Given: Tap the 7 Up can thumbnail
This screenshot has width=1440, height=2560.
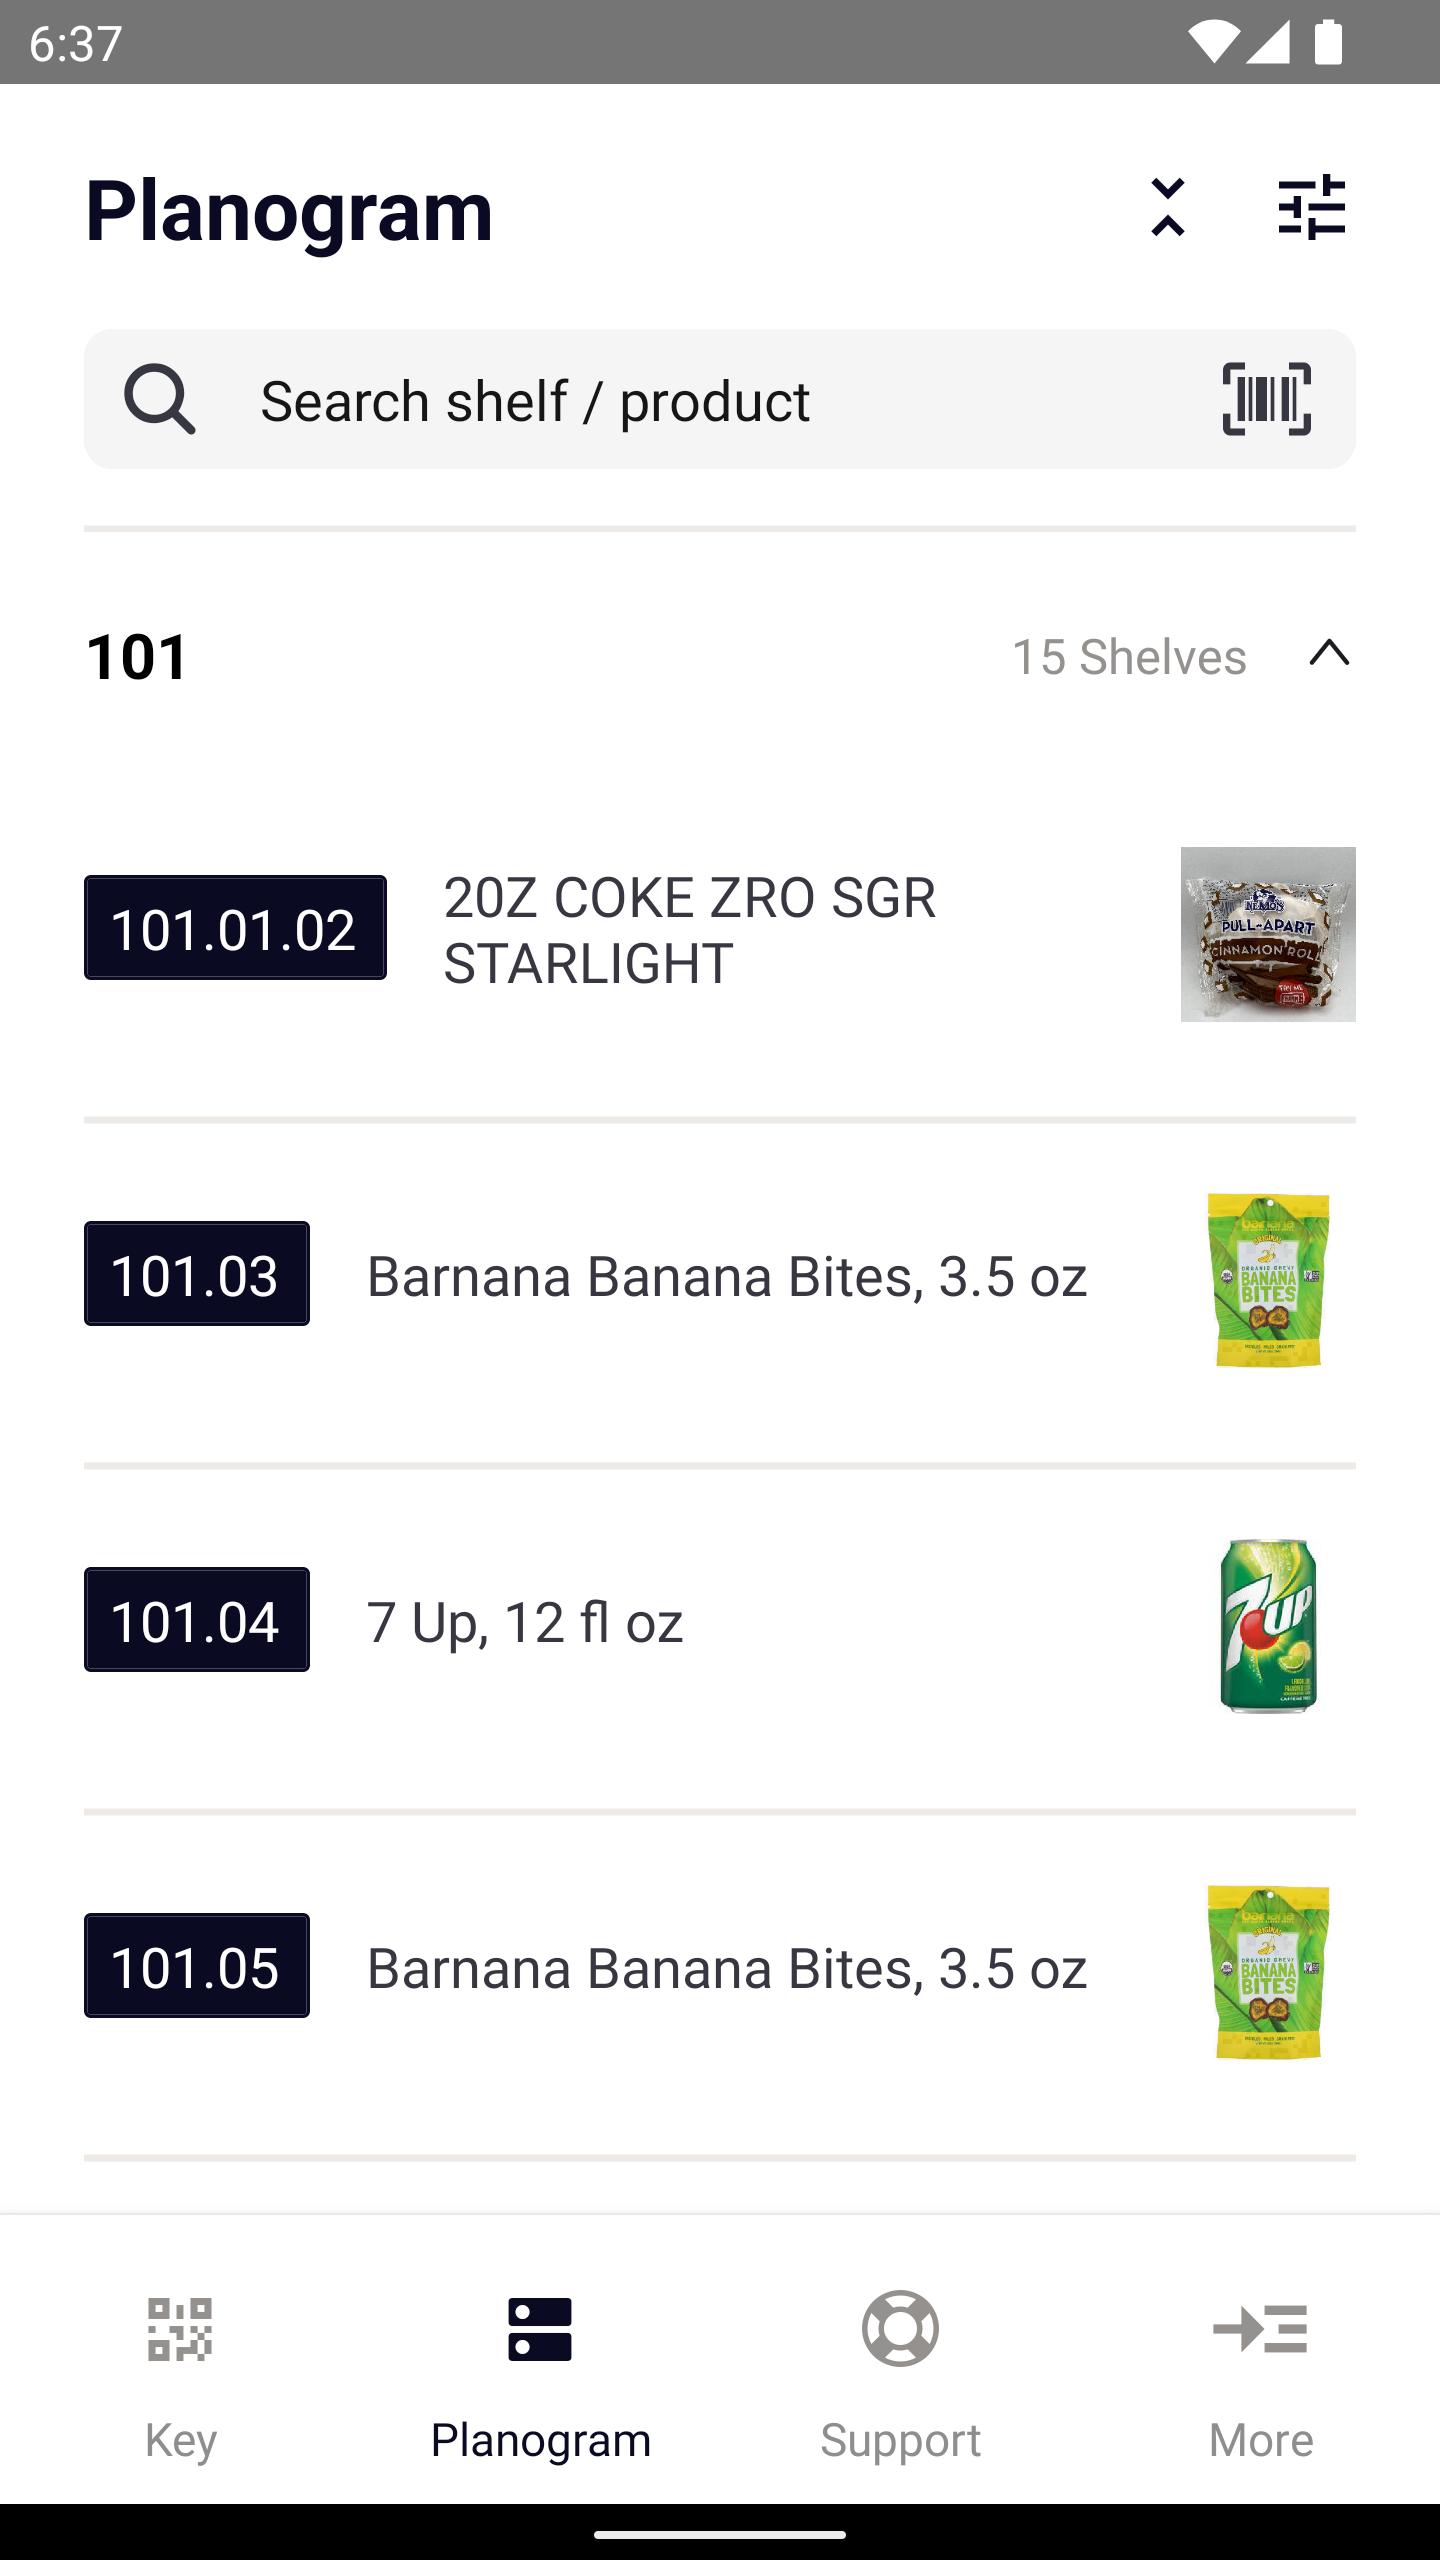Looking at the screenshot, I should (x=1268, y=1625).
